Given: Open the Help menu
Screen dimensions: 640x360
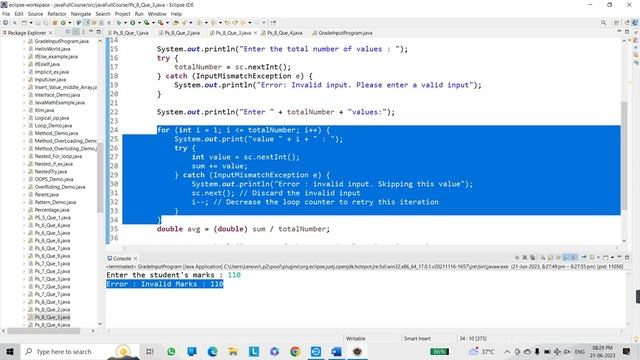Looking at the screenshot, I should [176, 14].
